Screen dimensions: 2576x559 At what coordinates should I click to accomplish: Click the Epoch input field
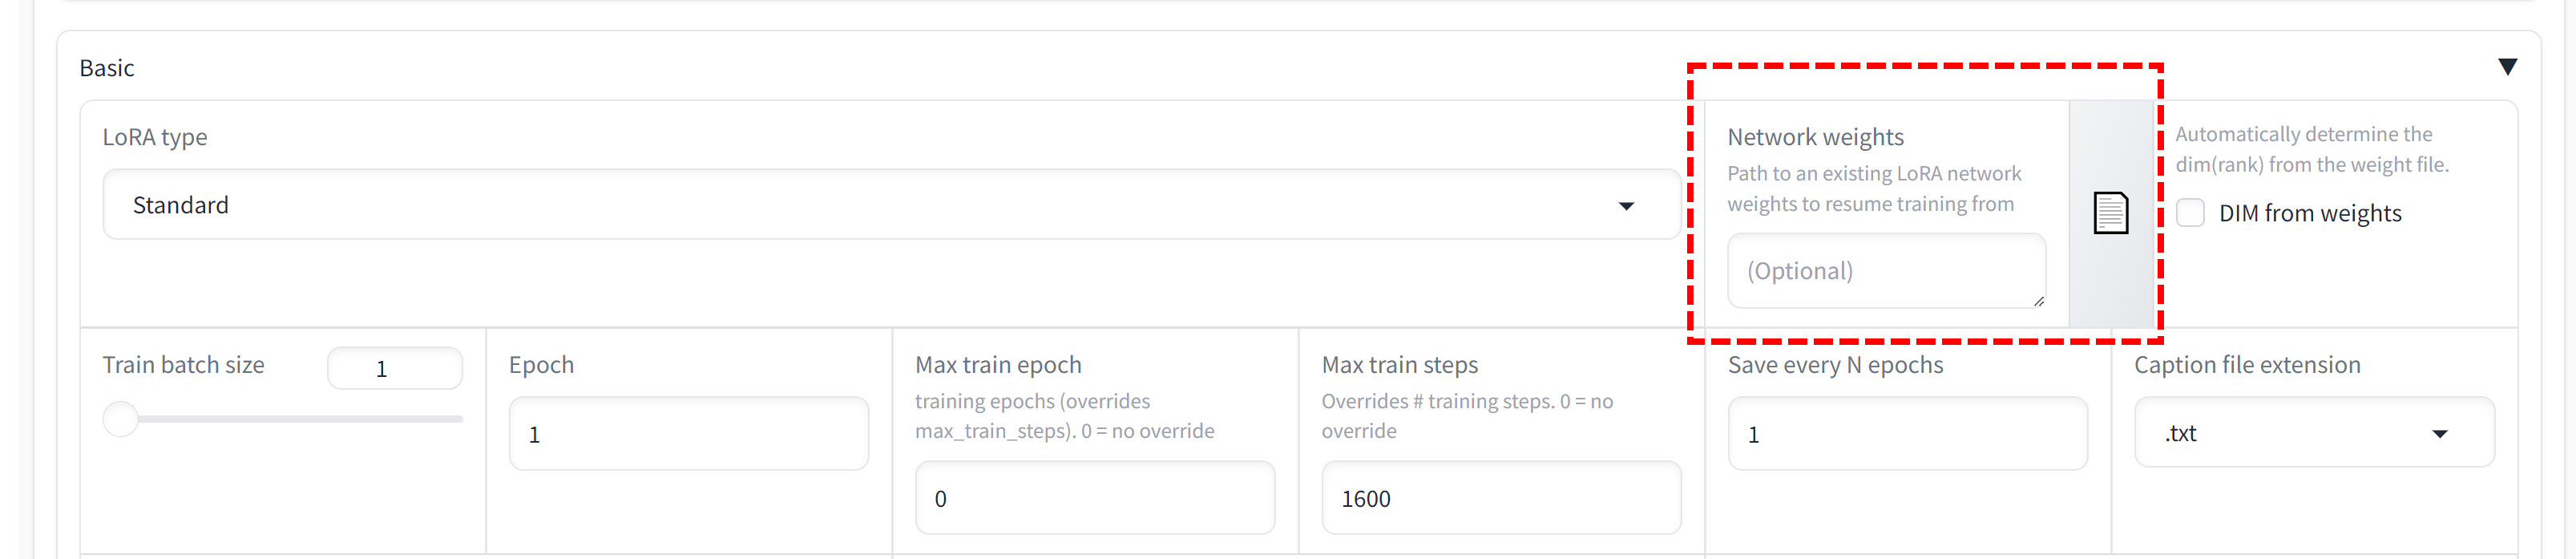tap(688, 434)
